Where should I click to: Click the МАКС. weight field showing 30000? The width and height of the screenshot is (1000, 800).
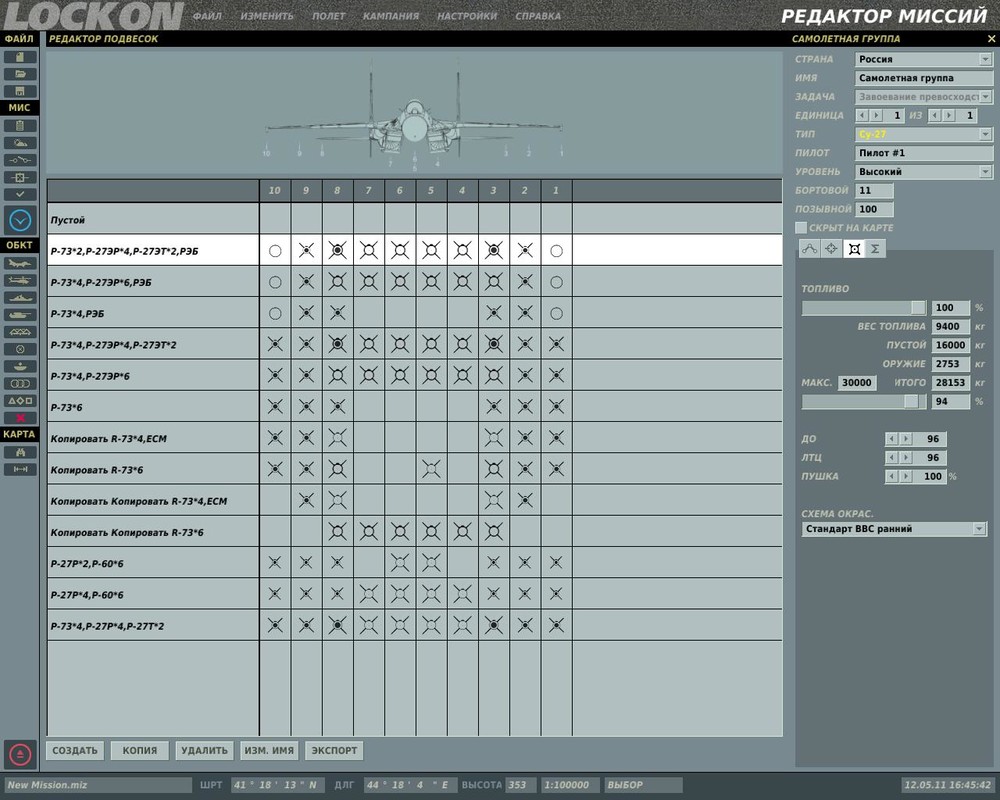tap(856, 383)
